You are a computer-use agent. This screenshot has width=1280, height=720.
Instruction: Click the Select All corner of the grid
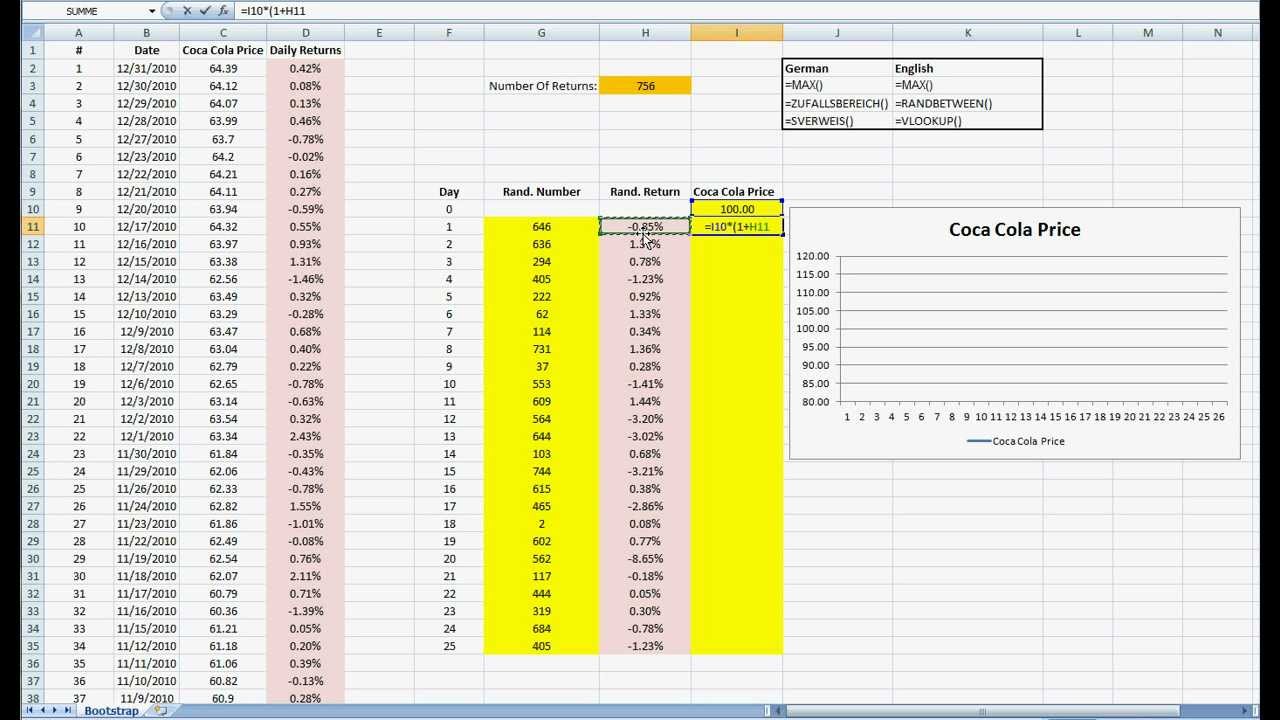33,33
